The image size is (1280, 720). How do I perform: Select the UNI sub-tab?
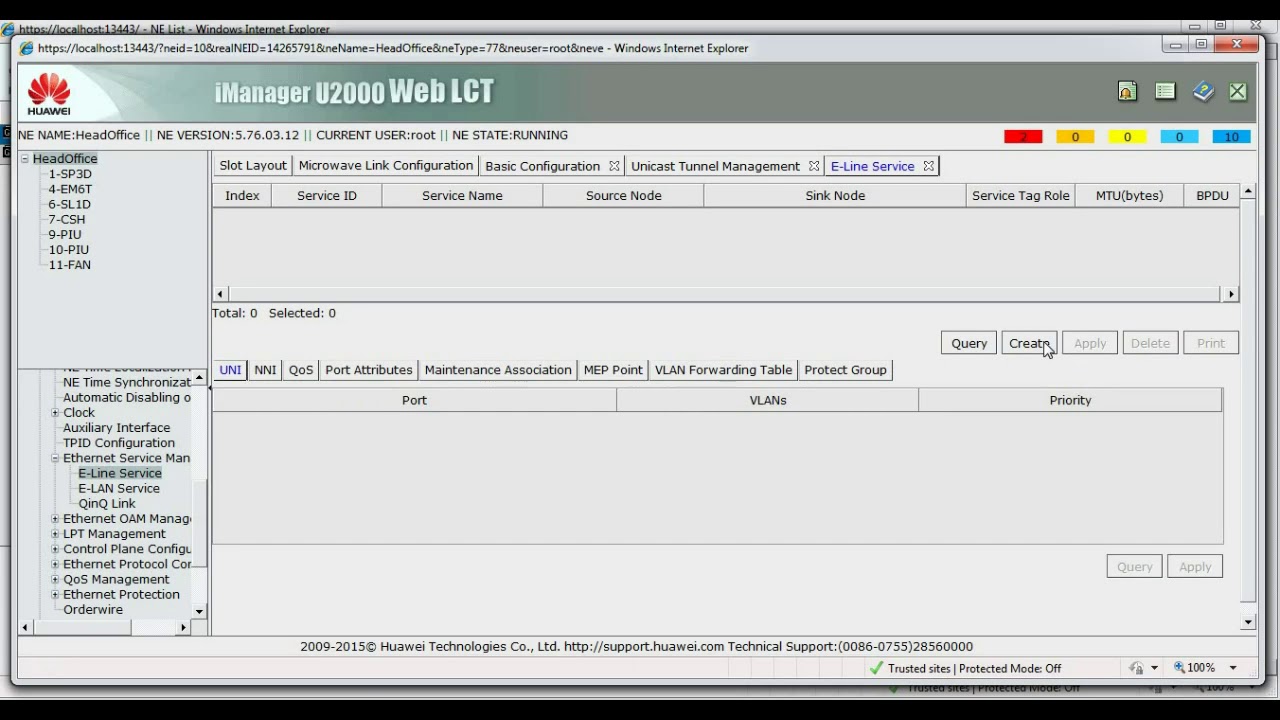click(230, 370)
